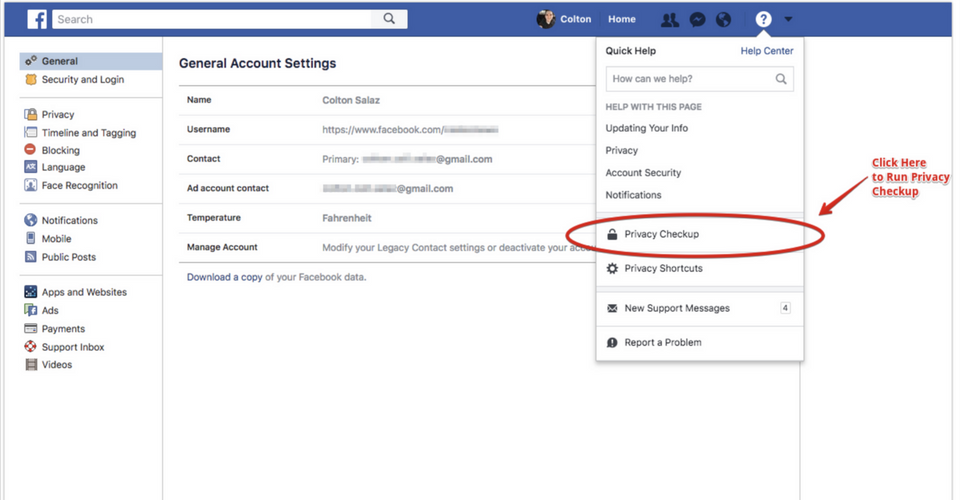Screen dimensions: 960x500
Task: Open Colton's profile name link
Action: coord(576,19)
